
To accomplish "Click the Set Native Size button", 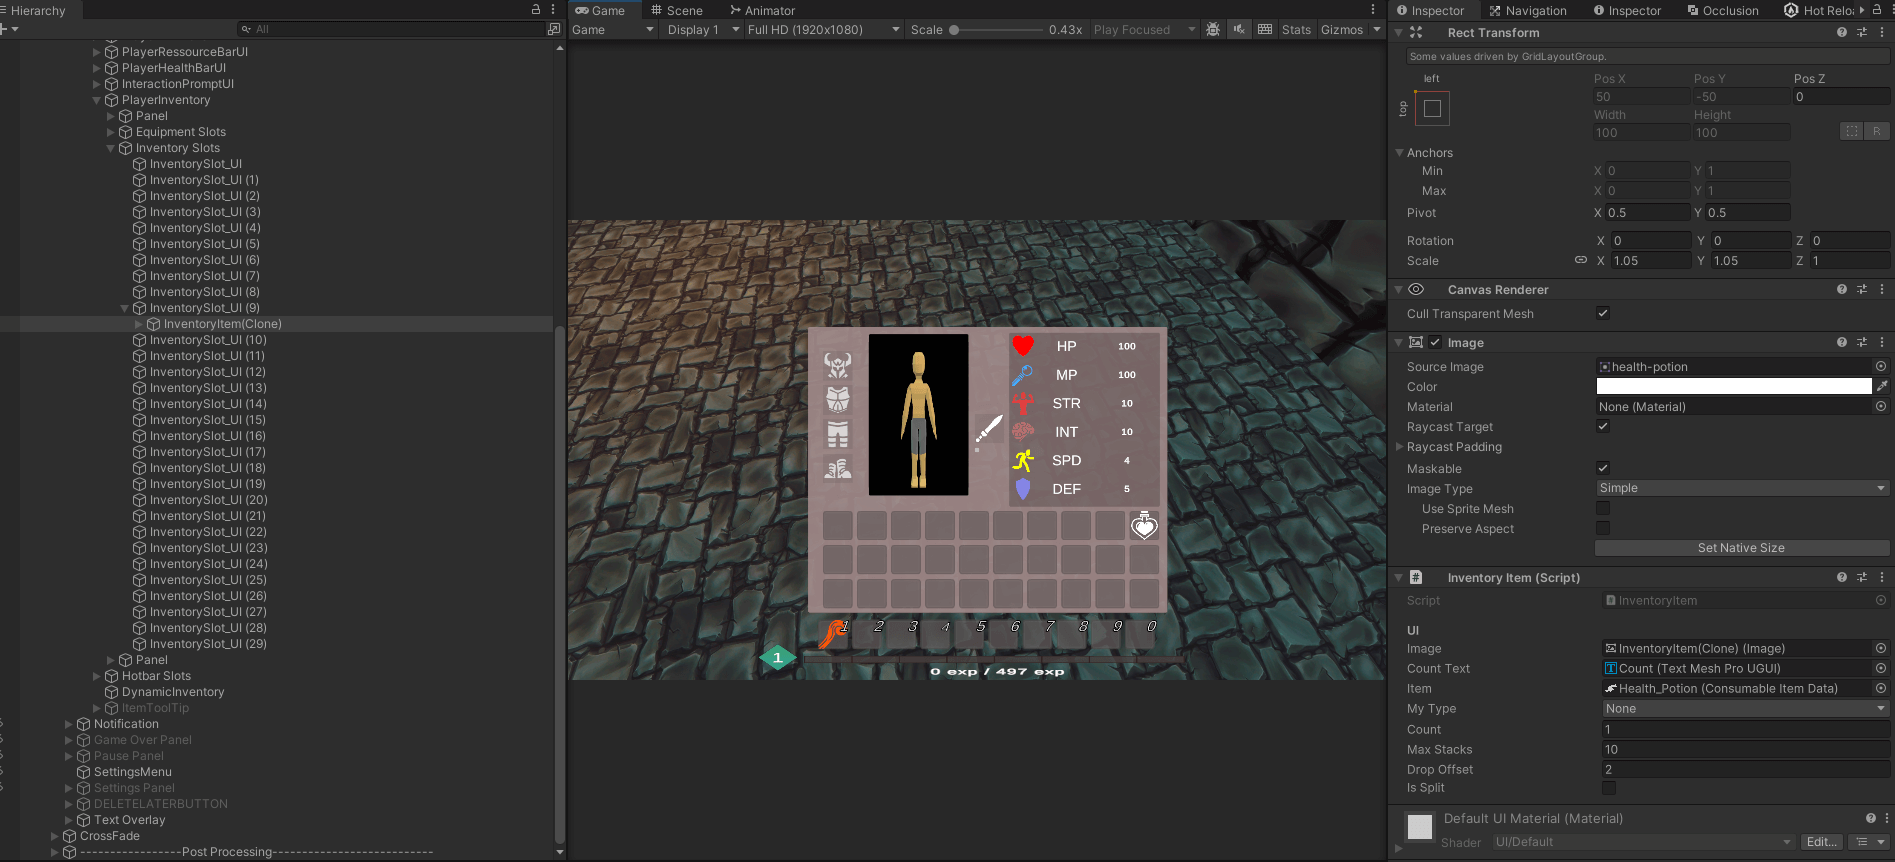I will [x=1741, y=547].
